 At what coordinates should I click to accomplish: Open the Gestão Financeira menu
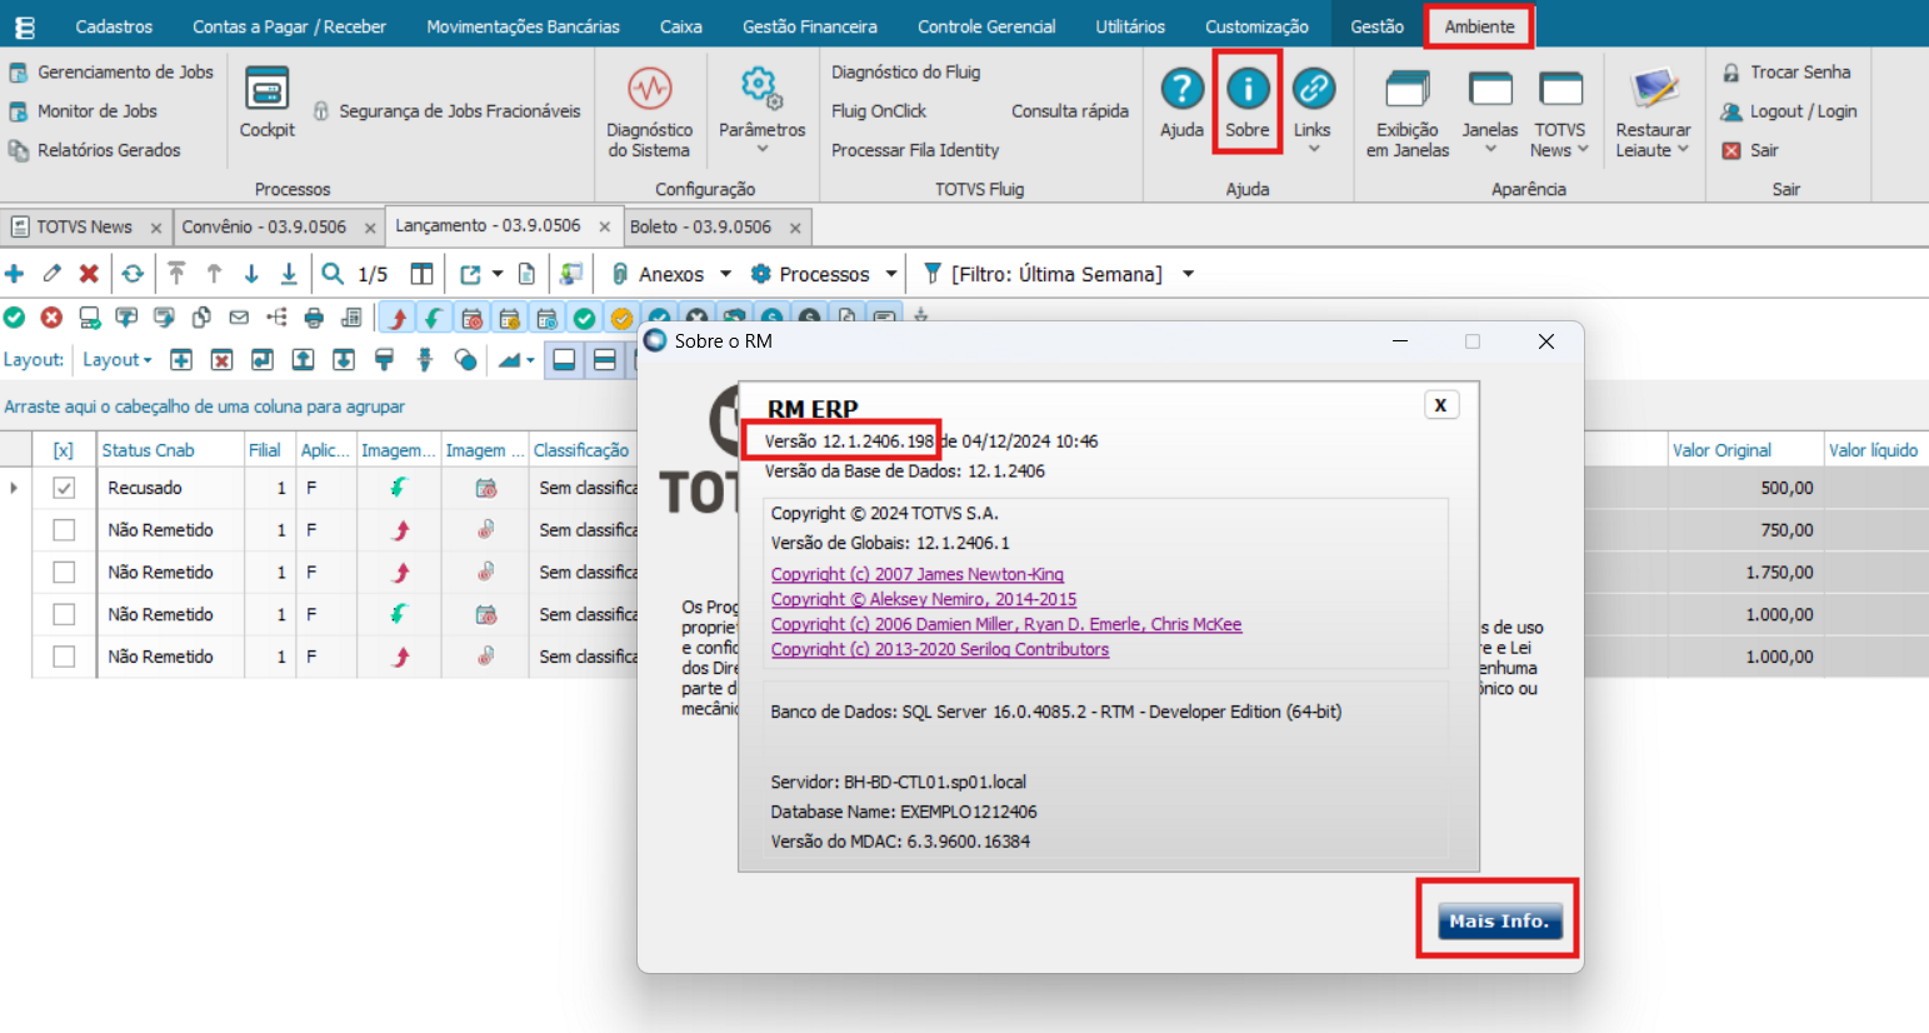click(x=810, y=26)
